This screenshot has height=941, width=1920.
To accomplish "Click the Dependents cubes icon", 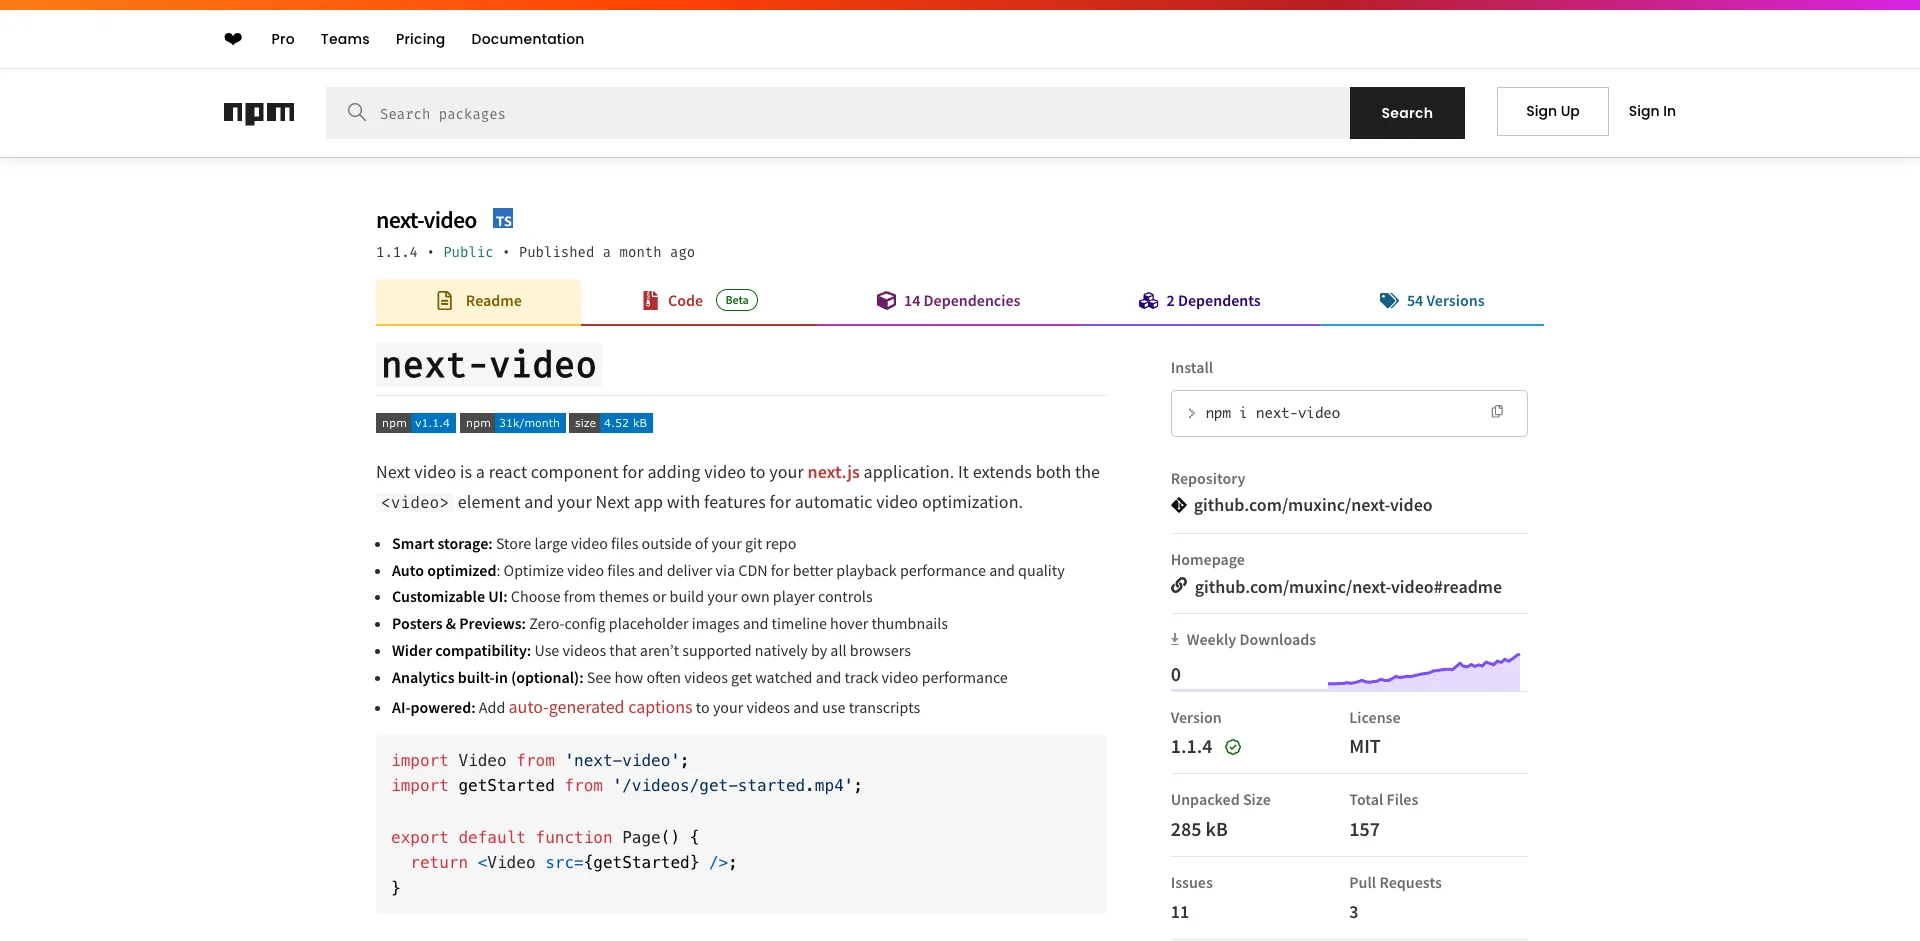I will pyautogui.click(x=1148, y=300).
